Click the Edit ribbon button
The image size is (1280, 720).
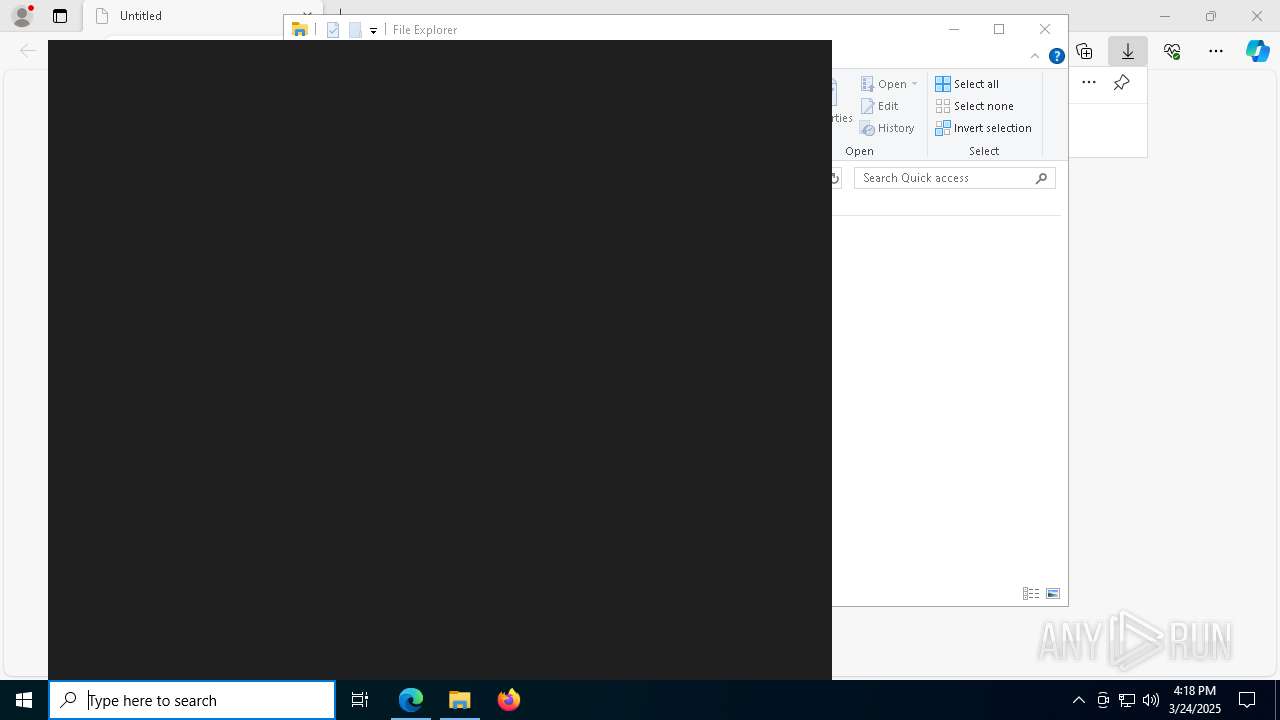(x=880, y=106)
